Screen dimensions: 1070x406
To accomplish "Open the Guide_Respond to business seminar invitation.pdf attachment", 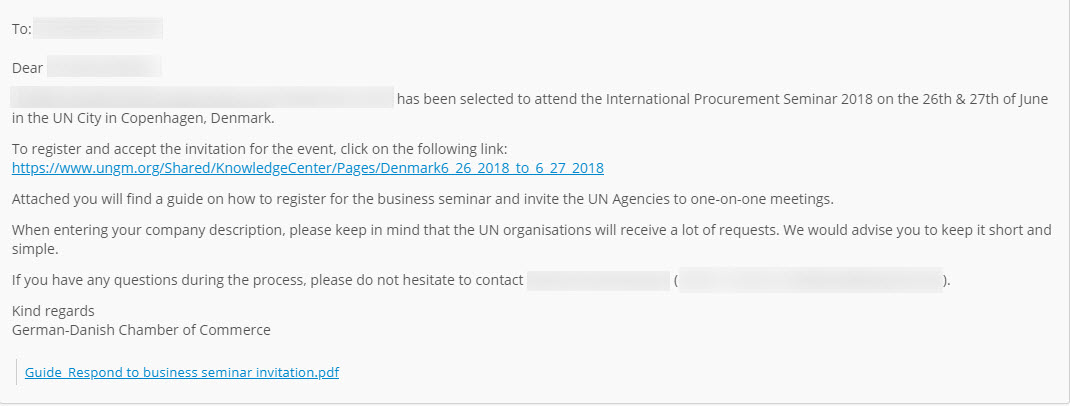I will click(182, 373).
